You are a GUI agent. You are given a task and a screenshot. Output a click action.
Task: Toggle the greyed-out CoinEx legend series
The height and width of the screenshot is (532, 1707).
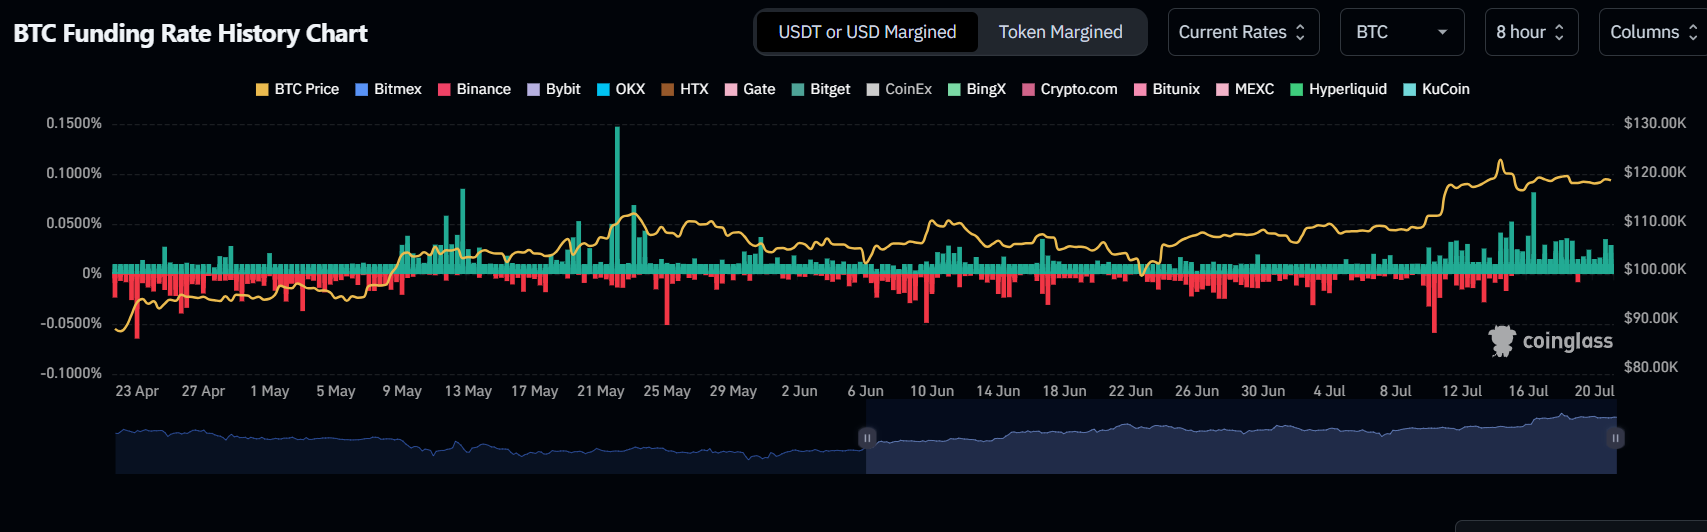tap(898, 89)
